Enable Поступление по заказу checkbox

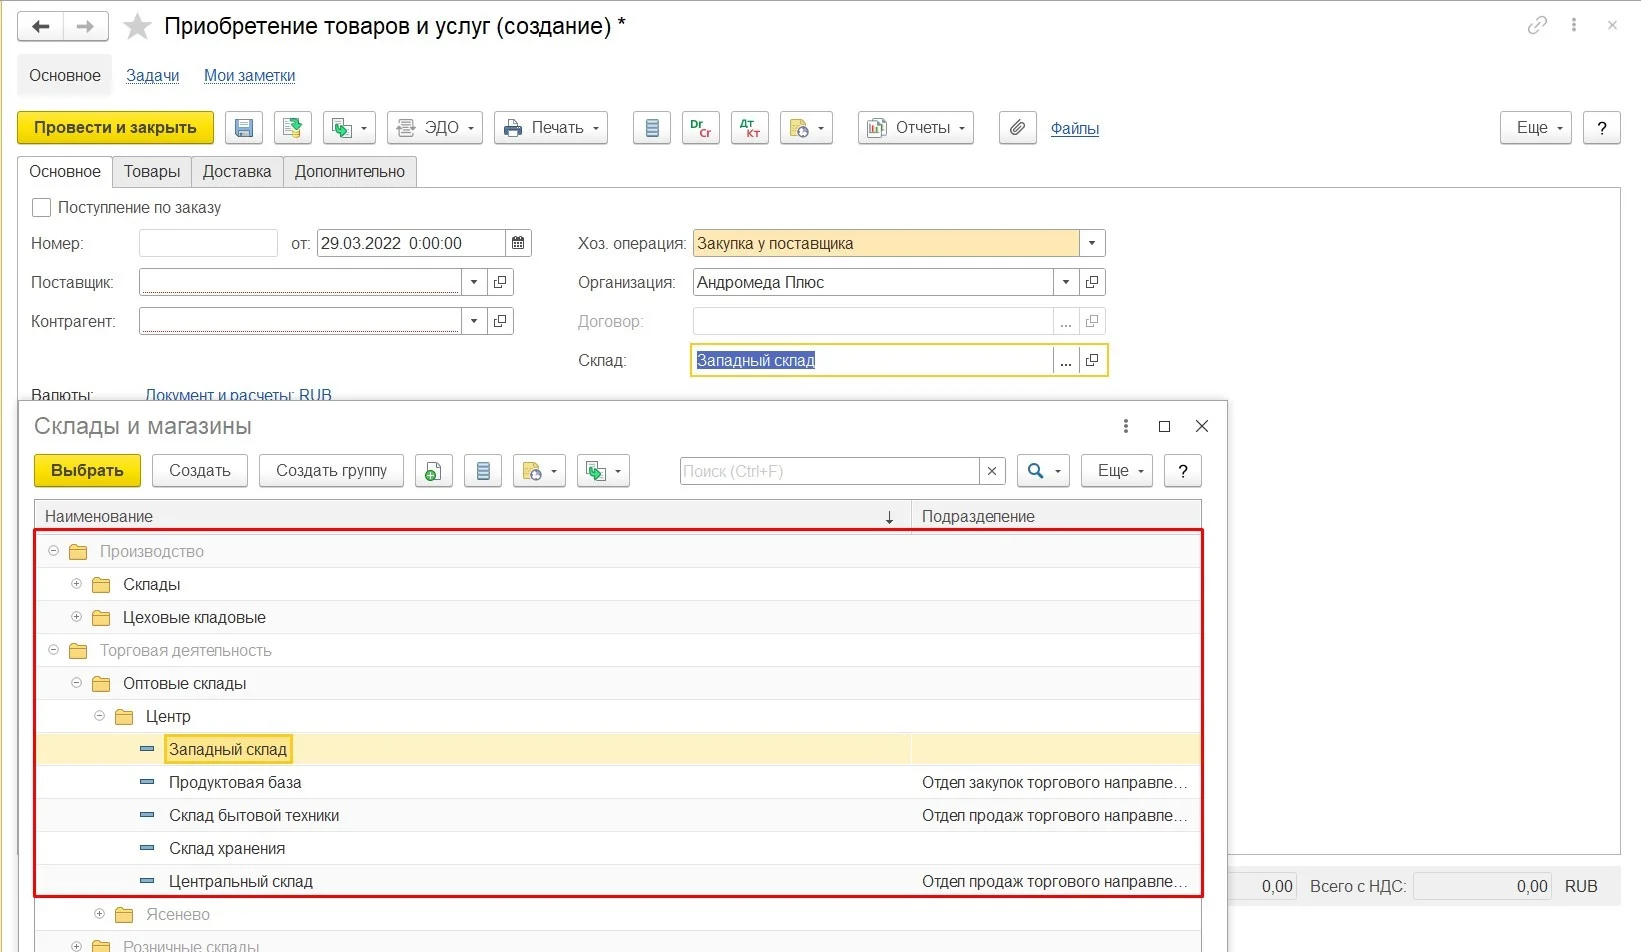[x=41, y=208]
